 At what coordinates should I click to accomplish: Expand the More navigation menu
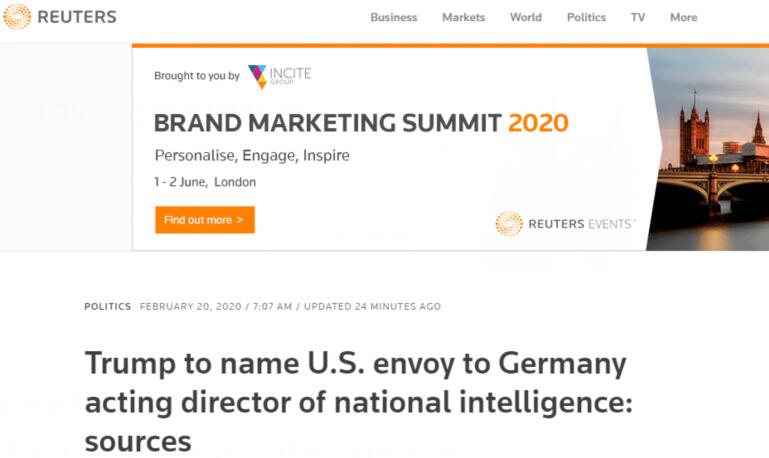(x=684, y=17)
